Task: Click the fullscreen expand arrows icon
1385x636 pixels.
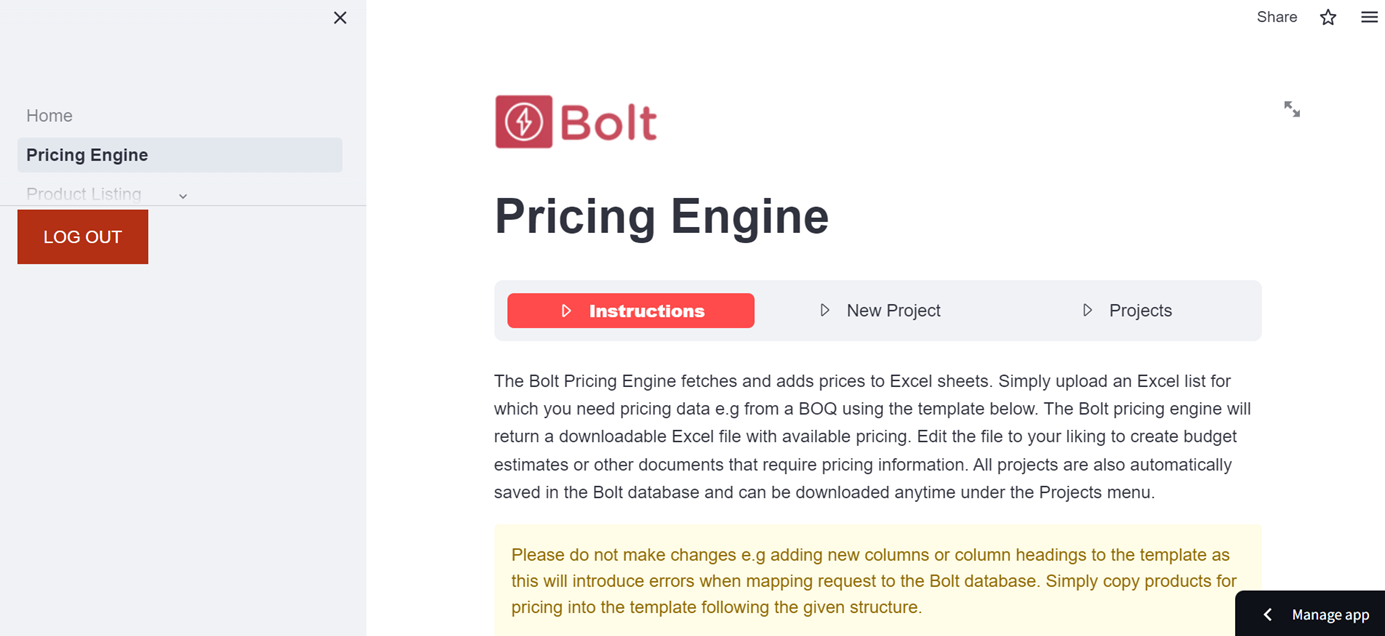Action: (1292, 109)
